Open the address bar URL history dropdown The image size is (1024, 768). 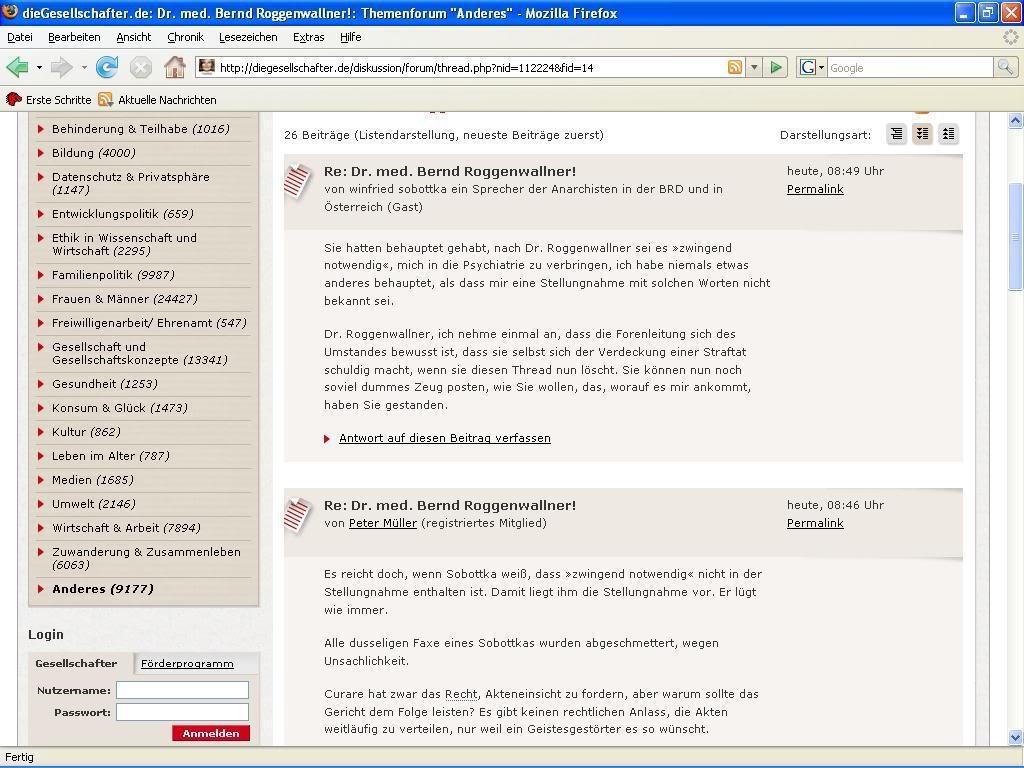tap(754, 68)
